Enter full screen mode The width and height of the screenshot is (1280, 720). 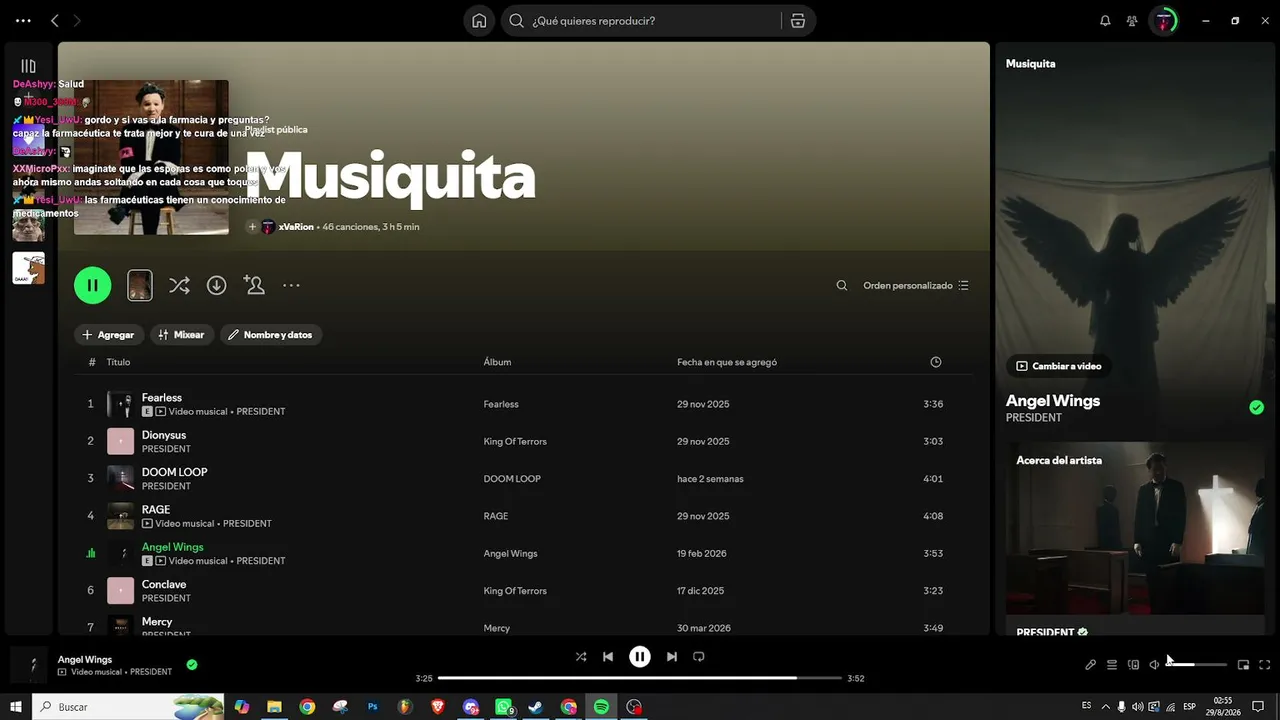click(1265, 665)
